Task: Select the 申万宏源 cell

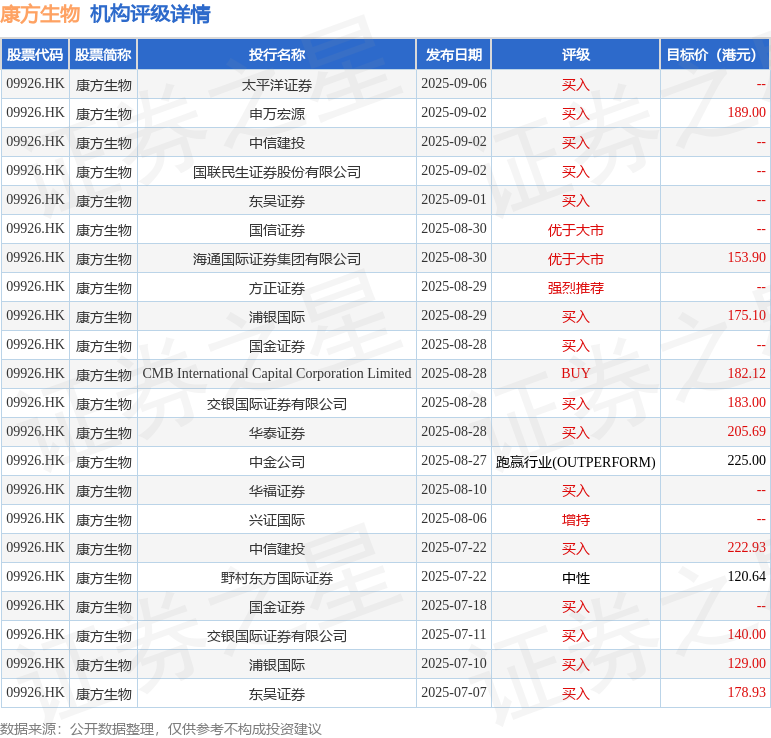Action: pos(277,114)
